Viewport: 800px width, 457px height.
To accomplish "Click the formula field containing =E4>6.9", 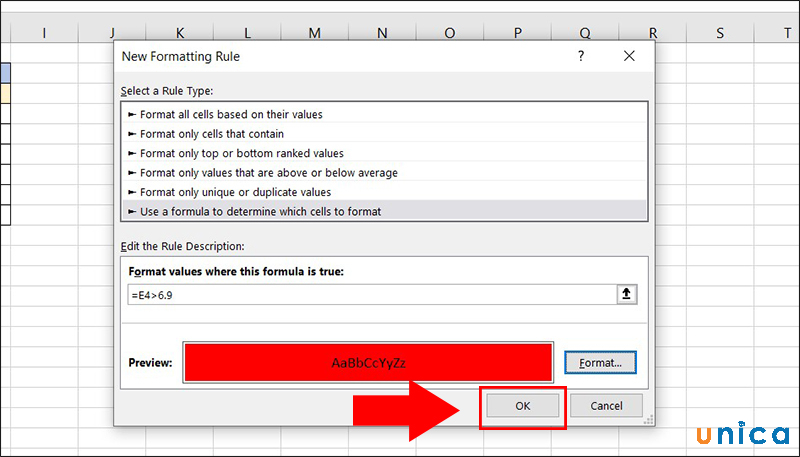I will point(372,295).
